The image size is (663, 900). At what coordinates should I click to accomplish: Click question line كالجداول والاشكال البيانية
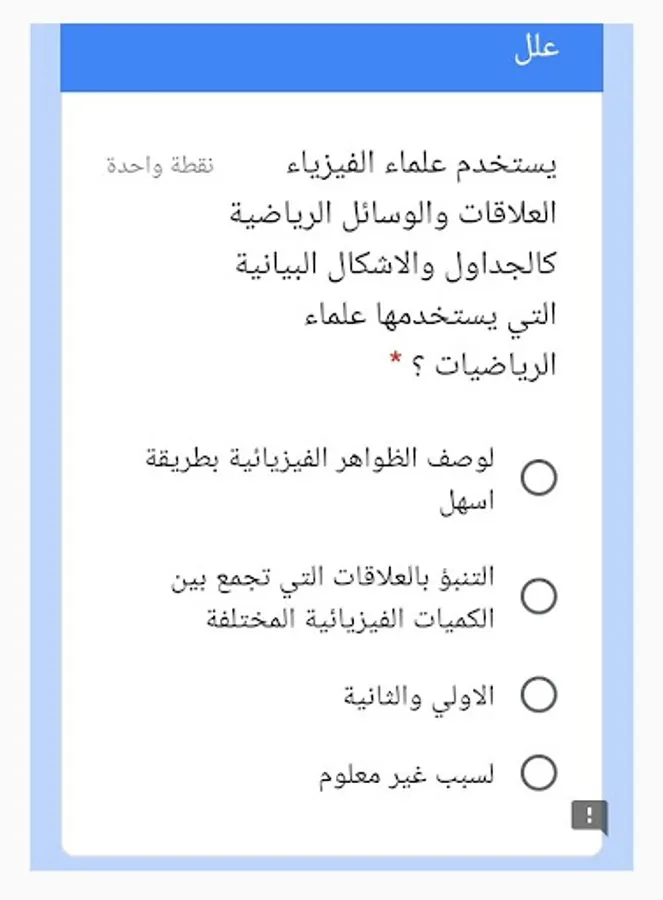[x=396, y=265]
